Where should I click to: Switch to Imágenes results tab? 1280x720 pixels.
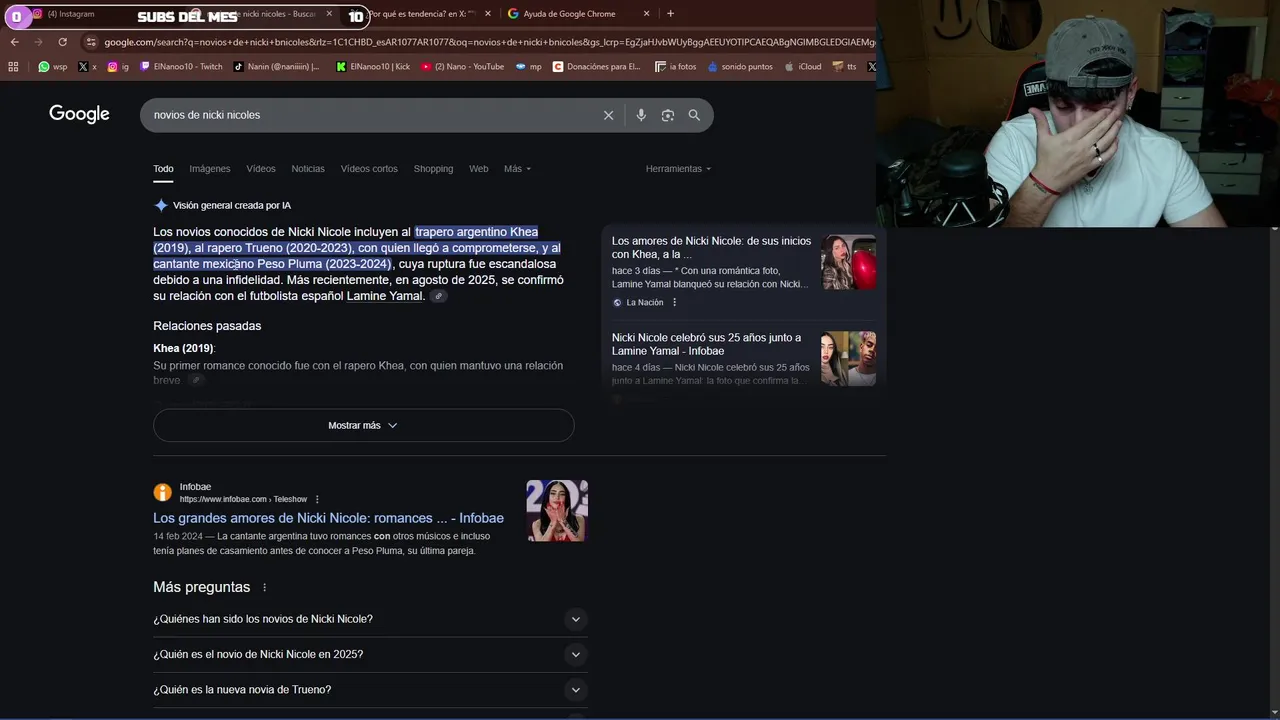pyautogui.click(x=210, y=169)
